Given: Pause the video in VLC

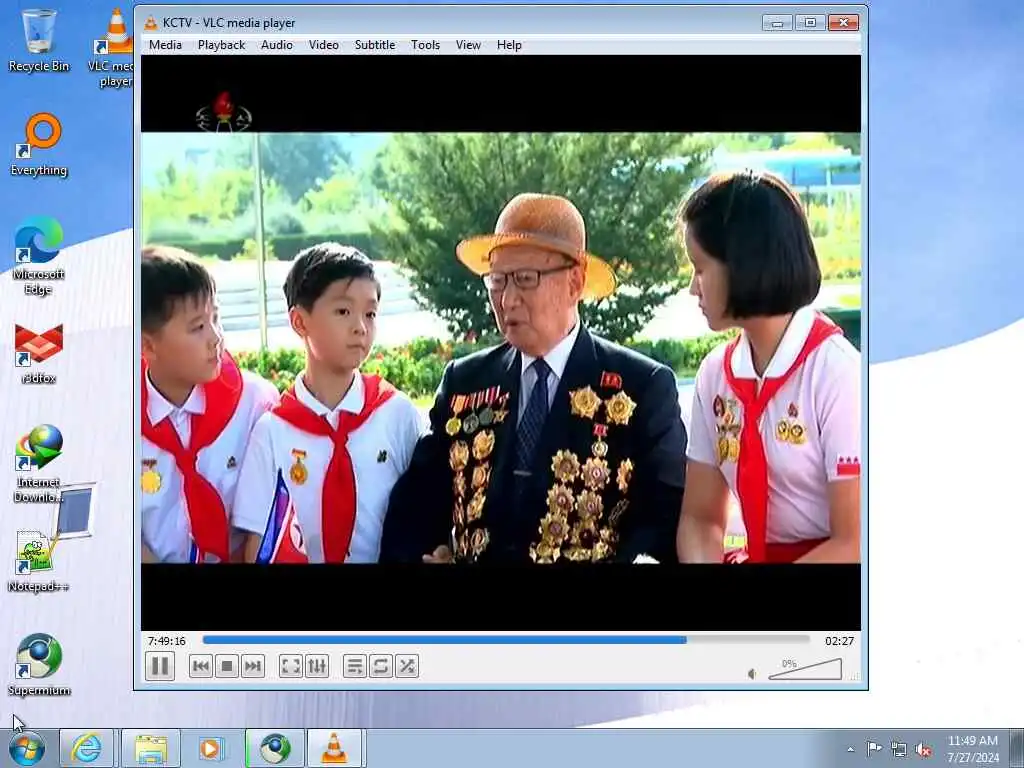Looking at the screenshot, I should 160,666.
